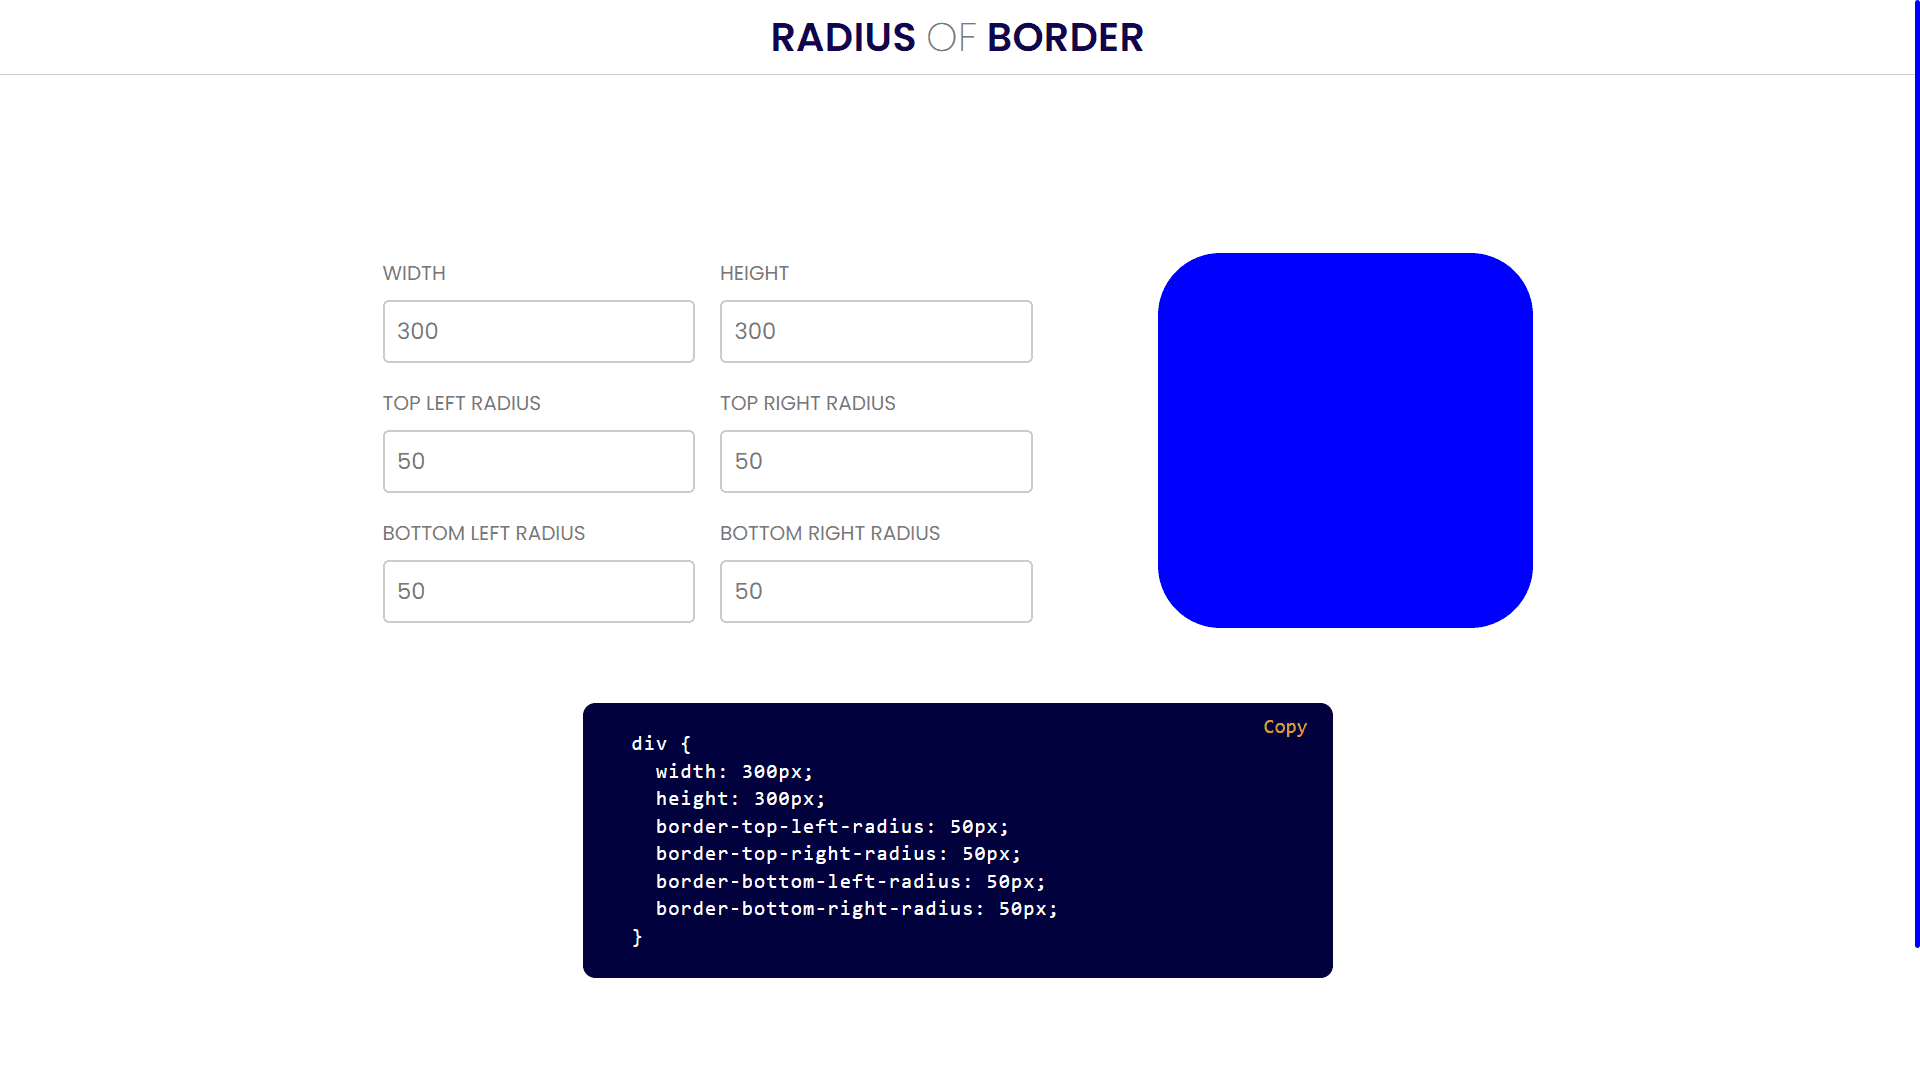The height and width of the screenshot is (1080, 1920).
Task: Click the TOP LEFT RADIUS input field
Action: (537, 462)
